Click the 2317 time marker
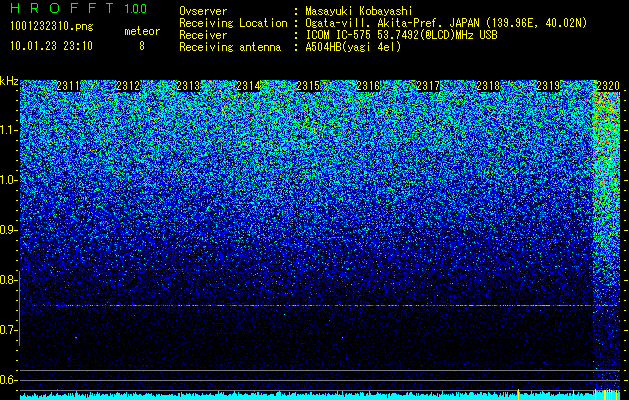Image resolution: width=629 pixels, height=400 pixels. tap(428, 86)
